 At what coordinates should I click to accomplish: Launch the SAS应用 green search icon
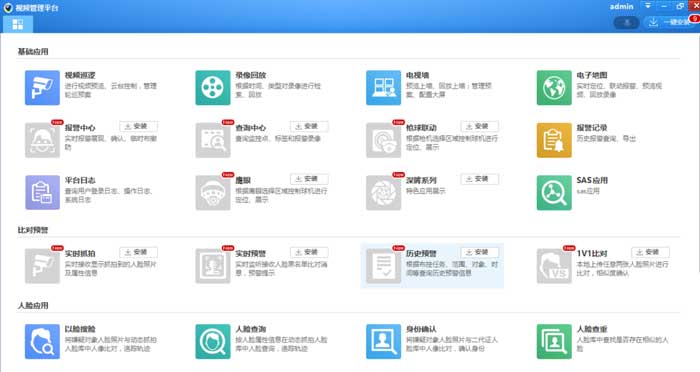(x=554, y=192)
